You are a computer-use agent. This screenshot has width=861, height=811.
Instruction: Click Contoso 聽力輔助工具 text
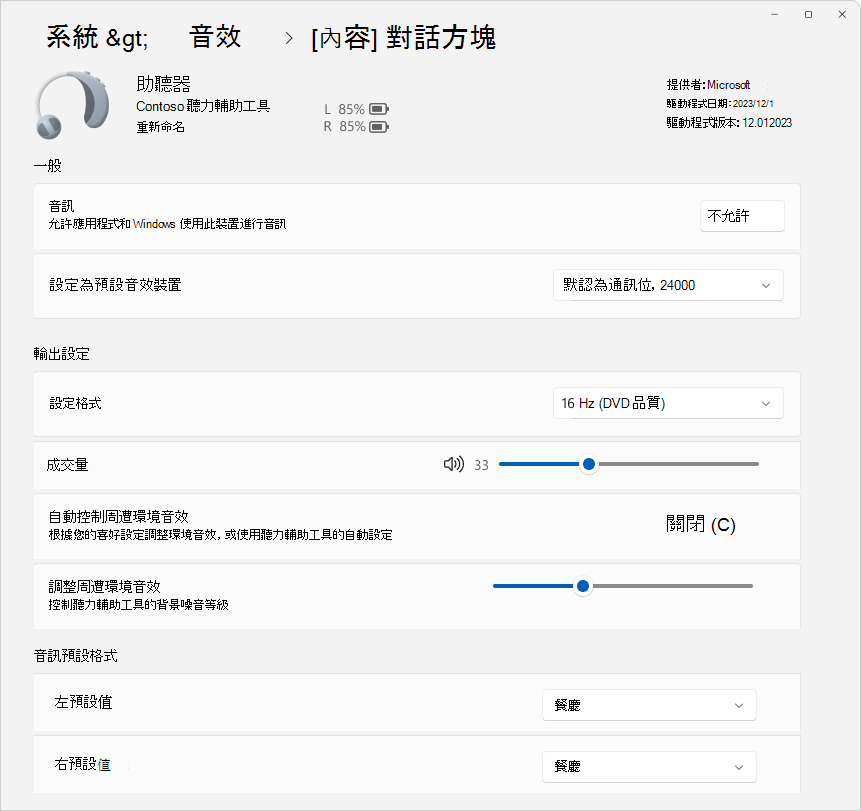click(x=203, y=106)
